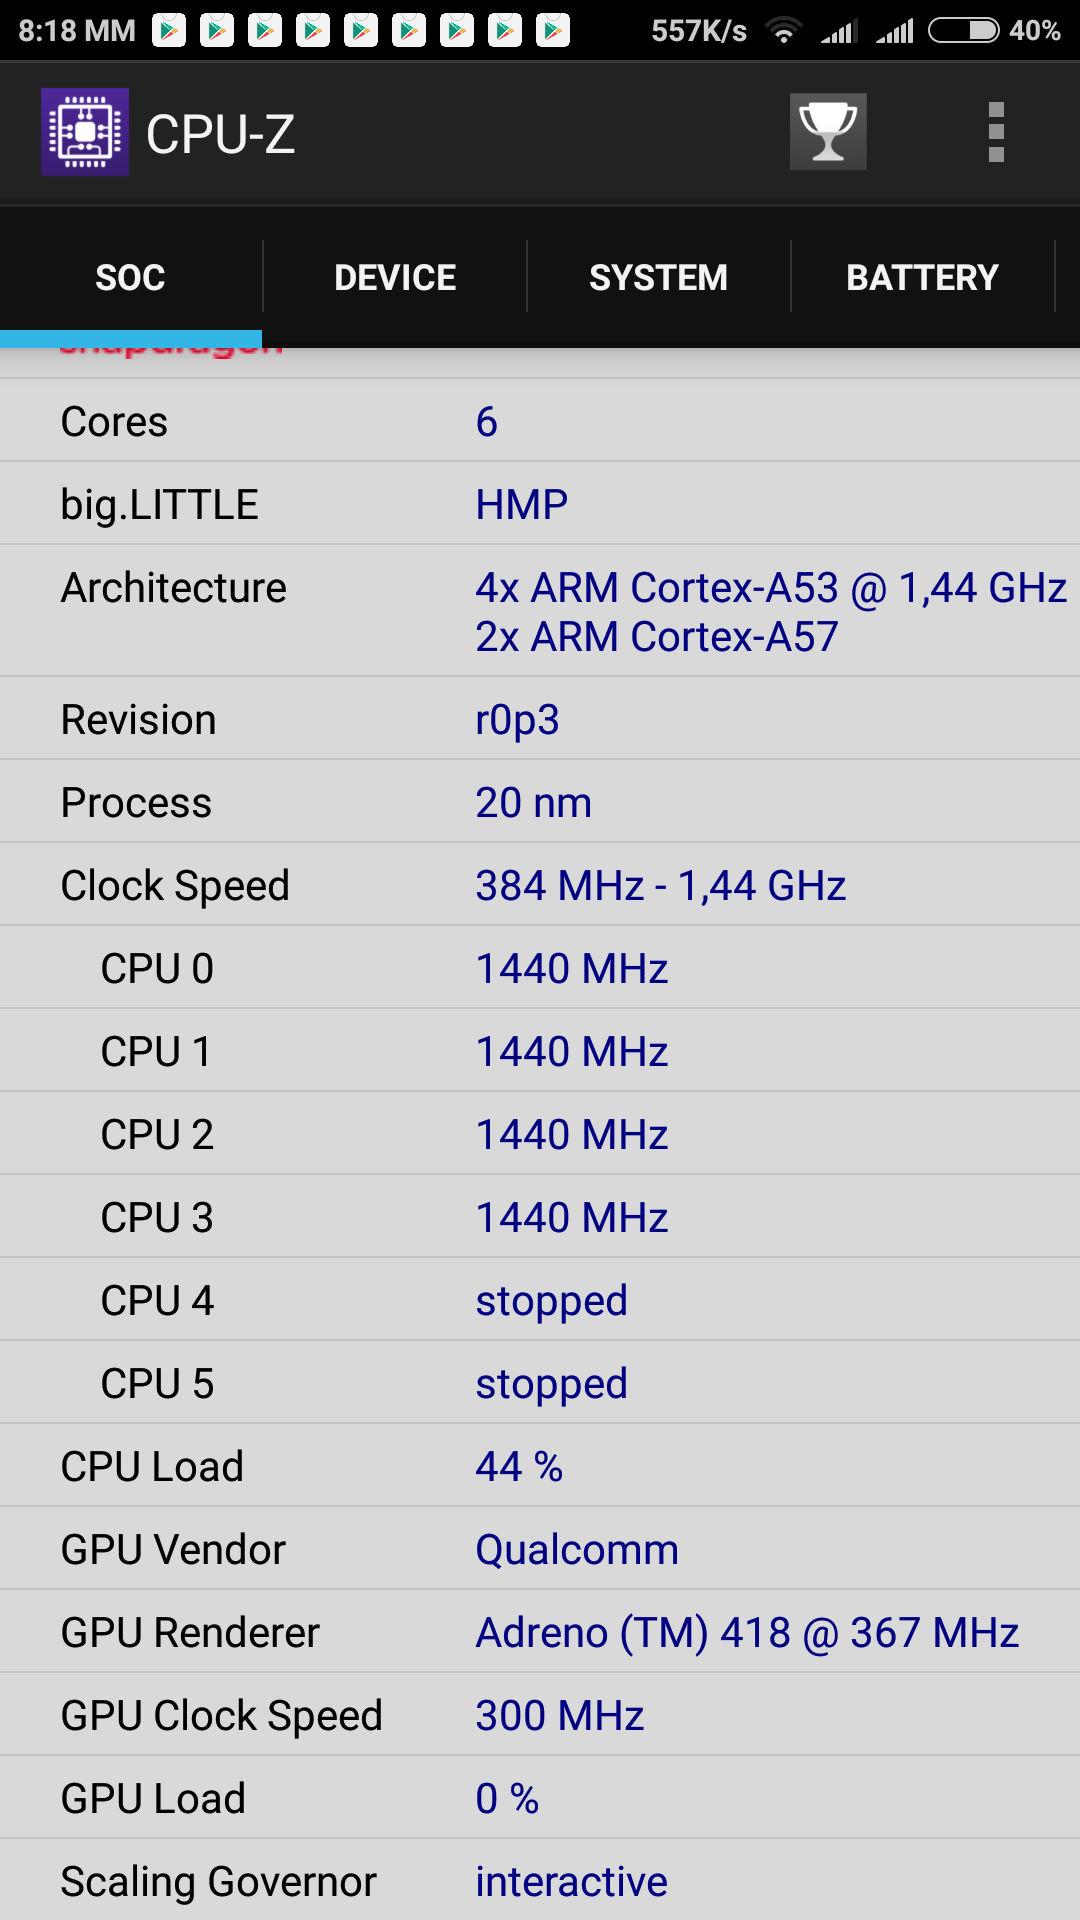Switch to the SOC tab
This screenshot has height=1920, width=1080.
130,277
